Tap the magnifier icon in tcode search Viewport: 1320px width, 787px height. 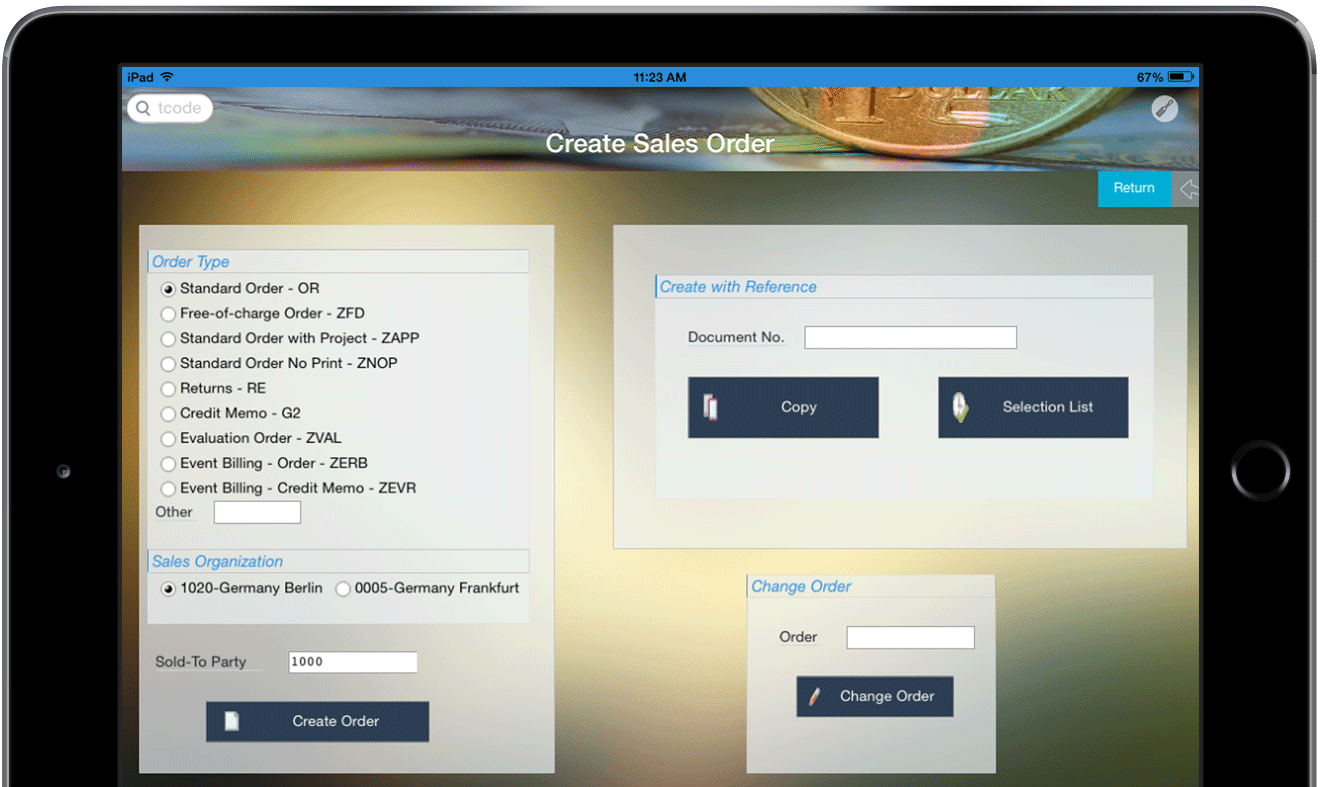(x=144, y=108)
